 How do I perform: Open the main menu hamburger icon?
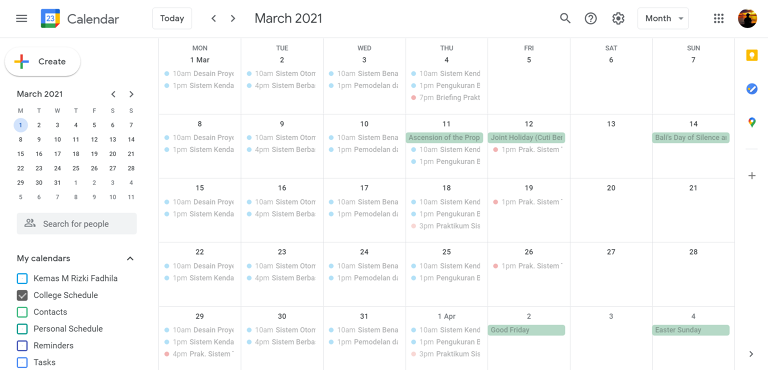point(22,19)
